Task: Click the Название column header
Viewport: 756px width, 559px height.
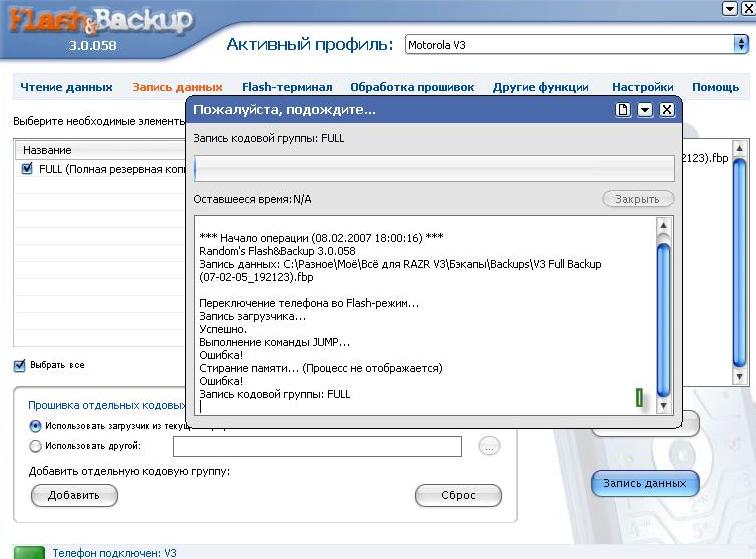Action: [x=100, y=150]
